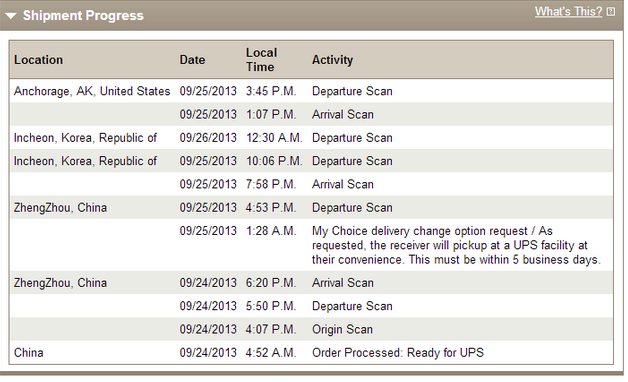Click the Shipment Progress header title
Viewport: 628px width, 382px height.
(83, 16)
